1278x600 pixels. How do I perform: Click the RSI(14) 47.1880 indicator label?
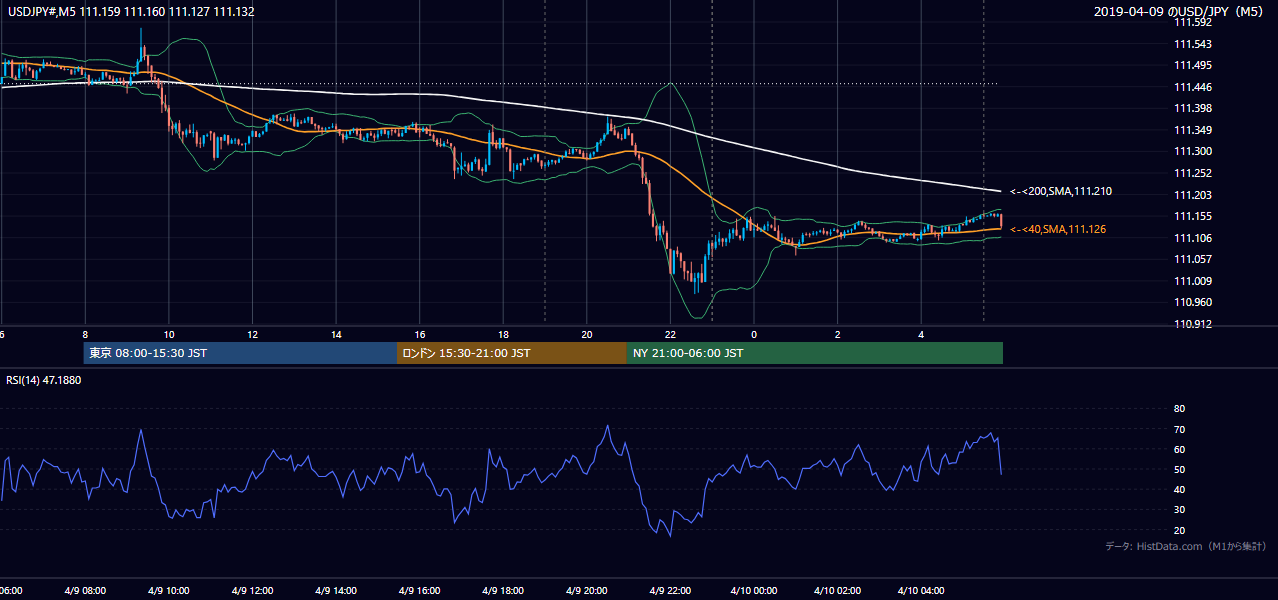click(x=43, y=381)
